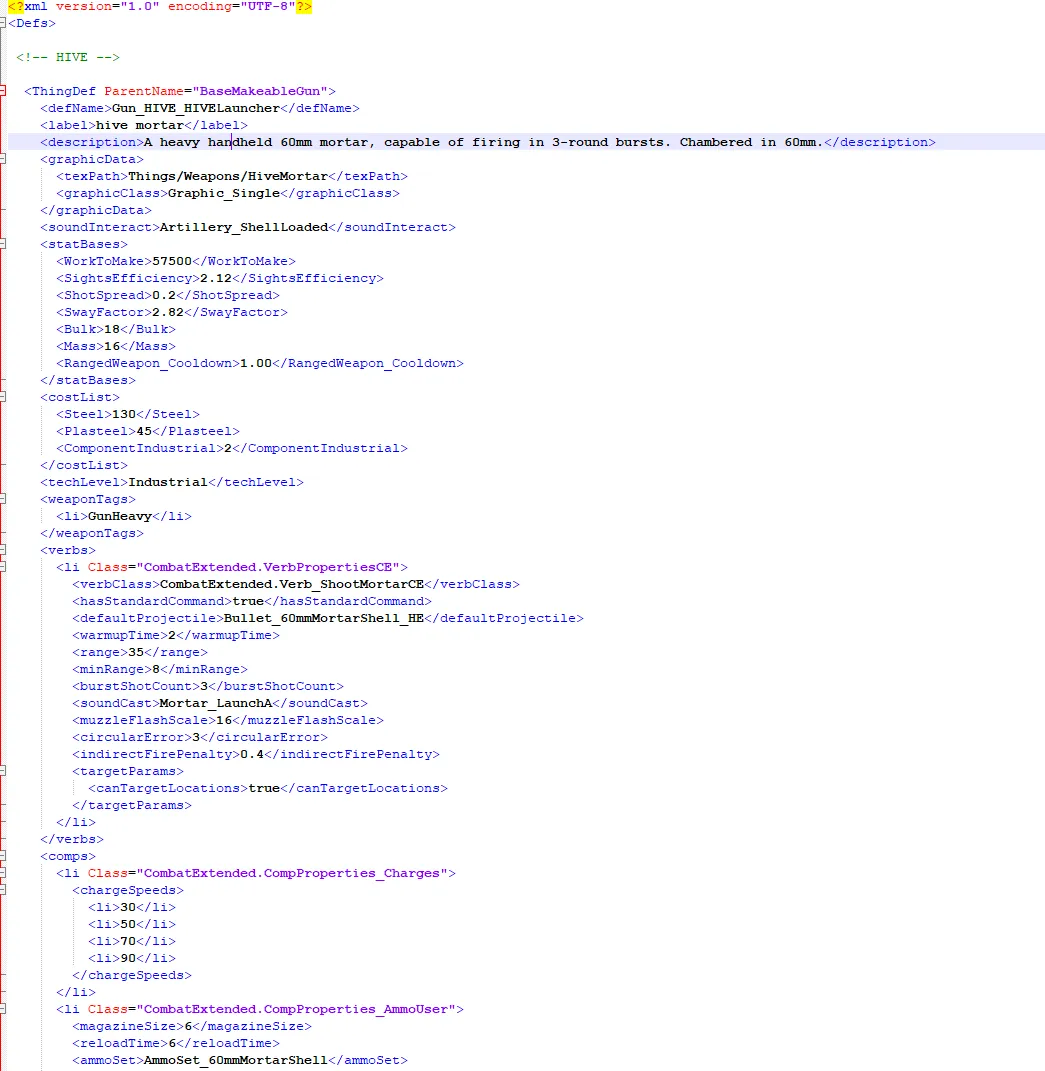This screenshot has width=1045, height=1071.
Task: Collapse the VerbPropertiesCE li block
Action: 4,567
